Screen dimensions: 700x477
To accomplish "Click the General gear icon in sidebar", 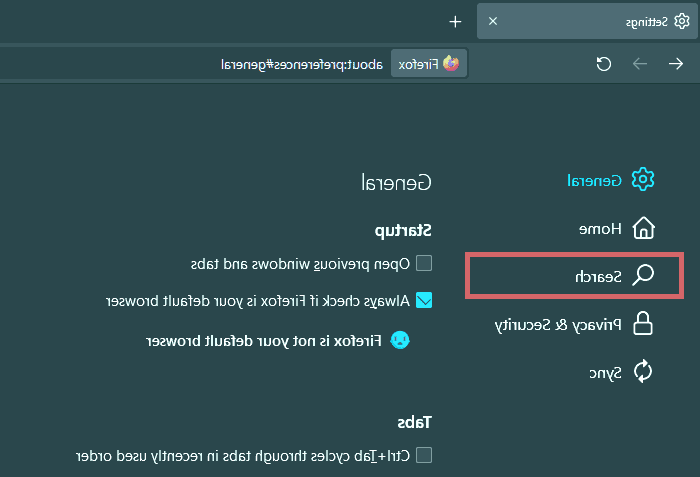I will [x=644, y=180].
